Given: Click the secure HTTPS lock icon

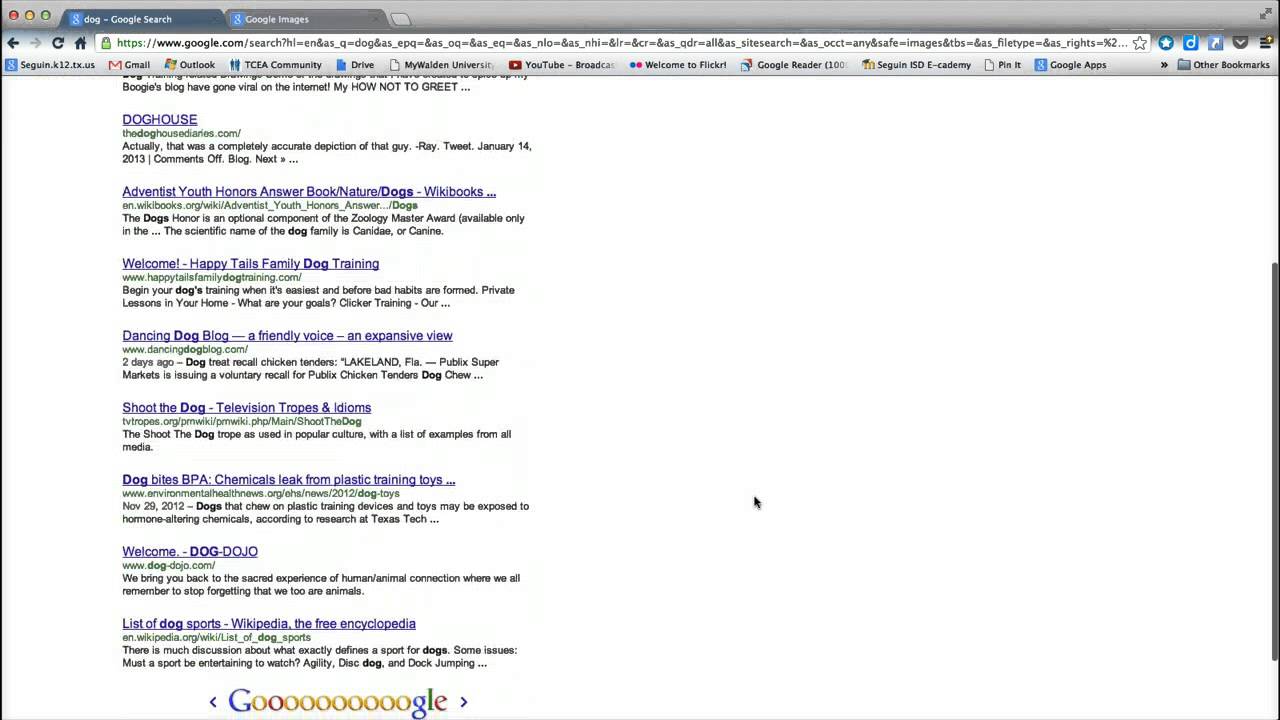Looking at the screenshot, I should pyautogui.click(x=106, y=43).
